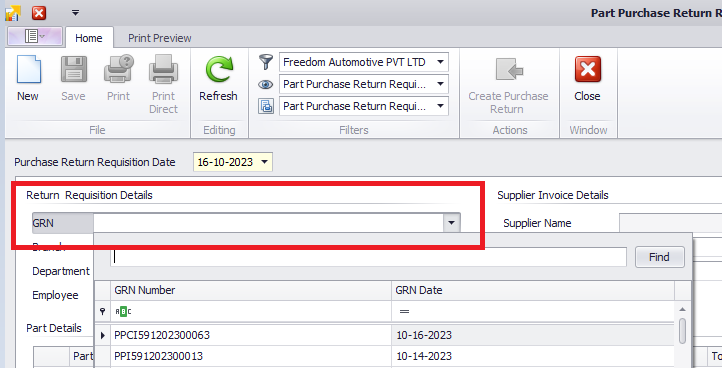Click the Create Purchase Return icon

point(509,70)
